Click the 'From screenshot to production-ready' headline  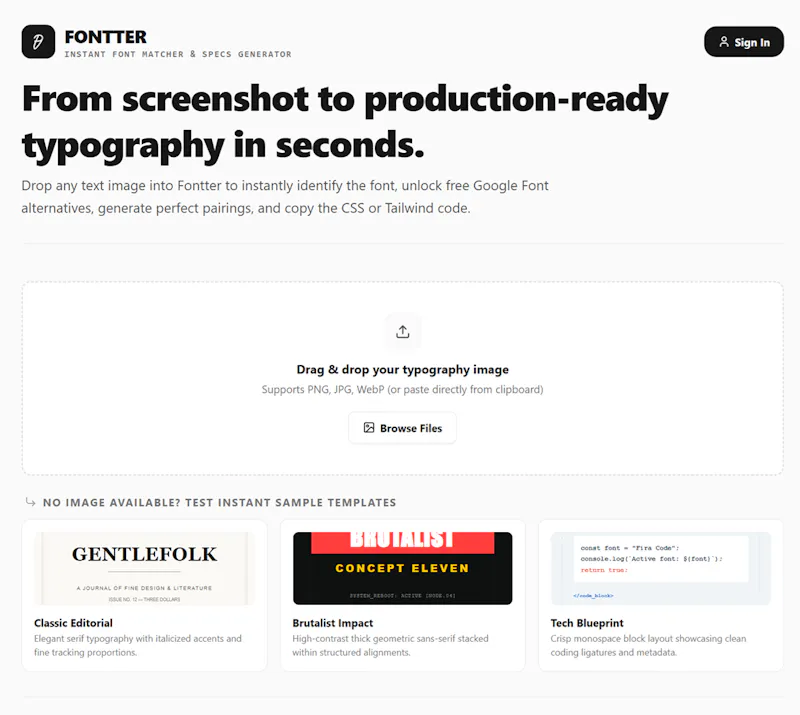tap(345, 121)
